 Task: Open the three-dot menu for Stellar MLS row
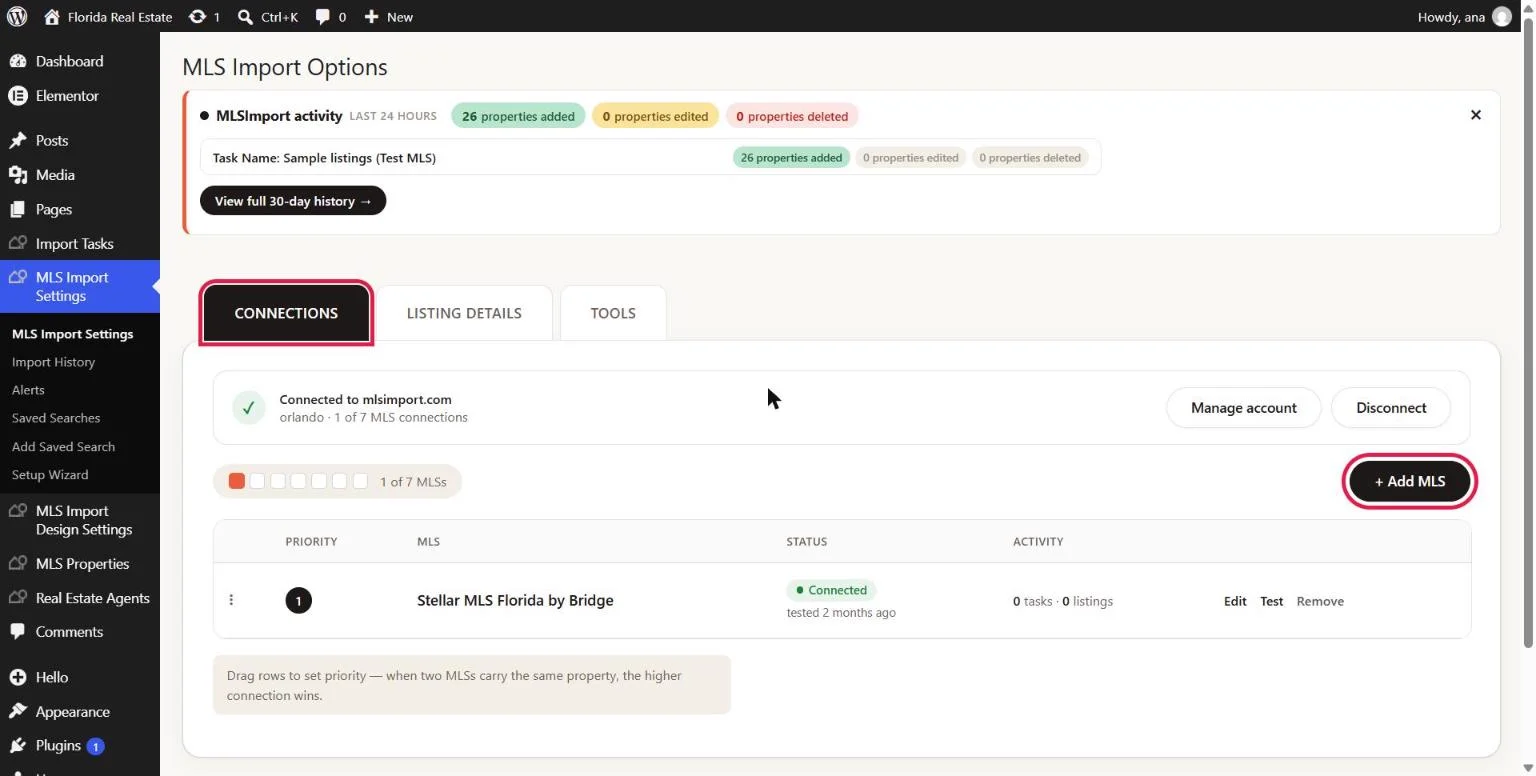tap(231, 600)
